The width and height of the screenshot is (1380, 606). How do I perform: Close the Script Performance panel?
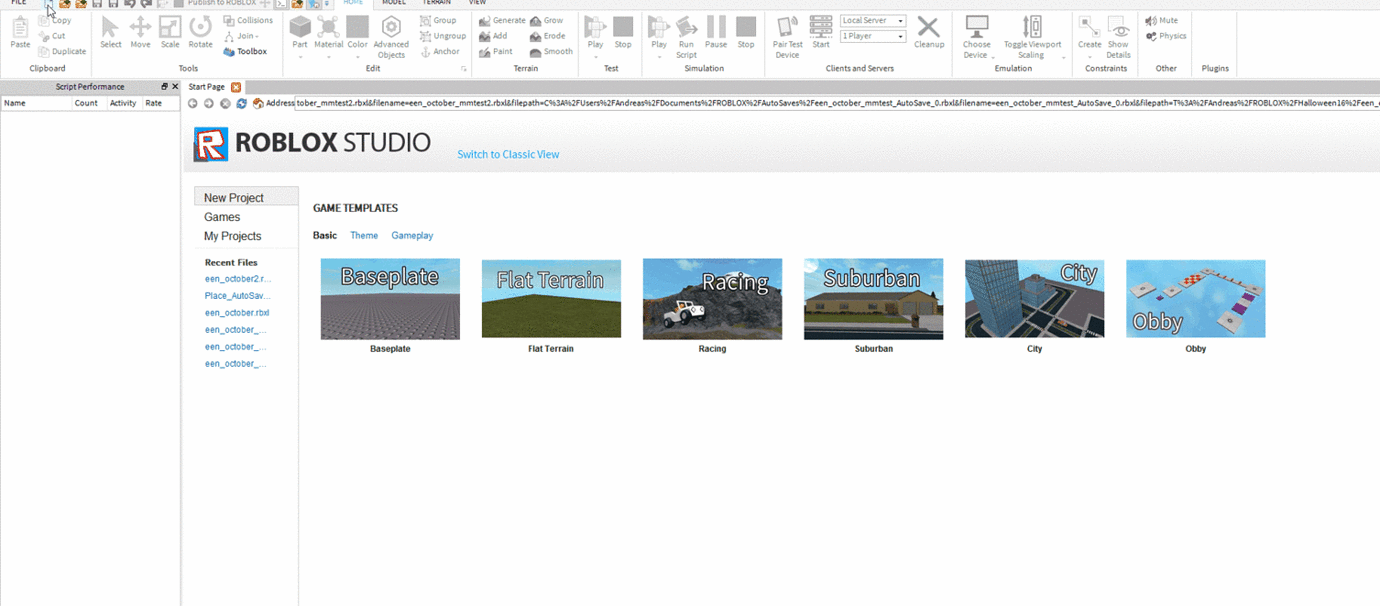click(x=175, y=87)
